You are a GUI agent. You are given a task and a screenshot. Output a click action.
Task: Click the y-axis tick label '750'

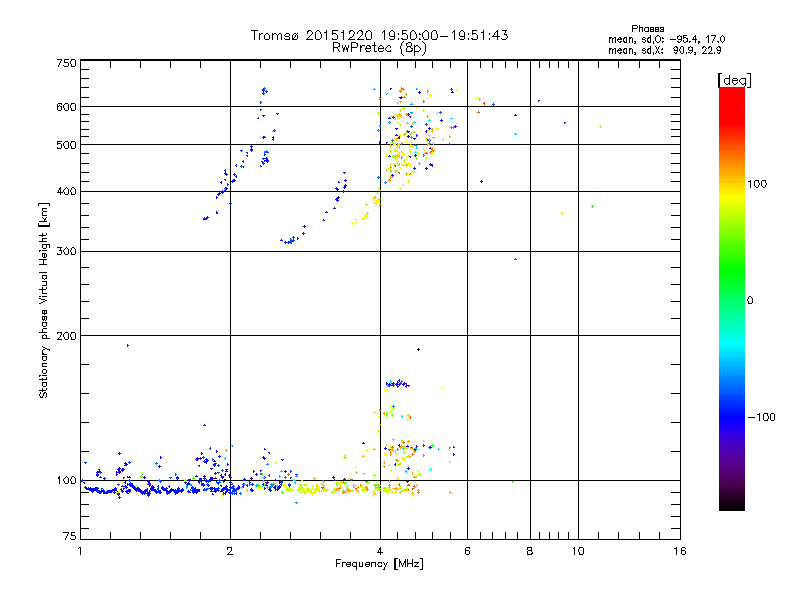[x=66, y=63]
